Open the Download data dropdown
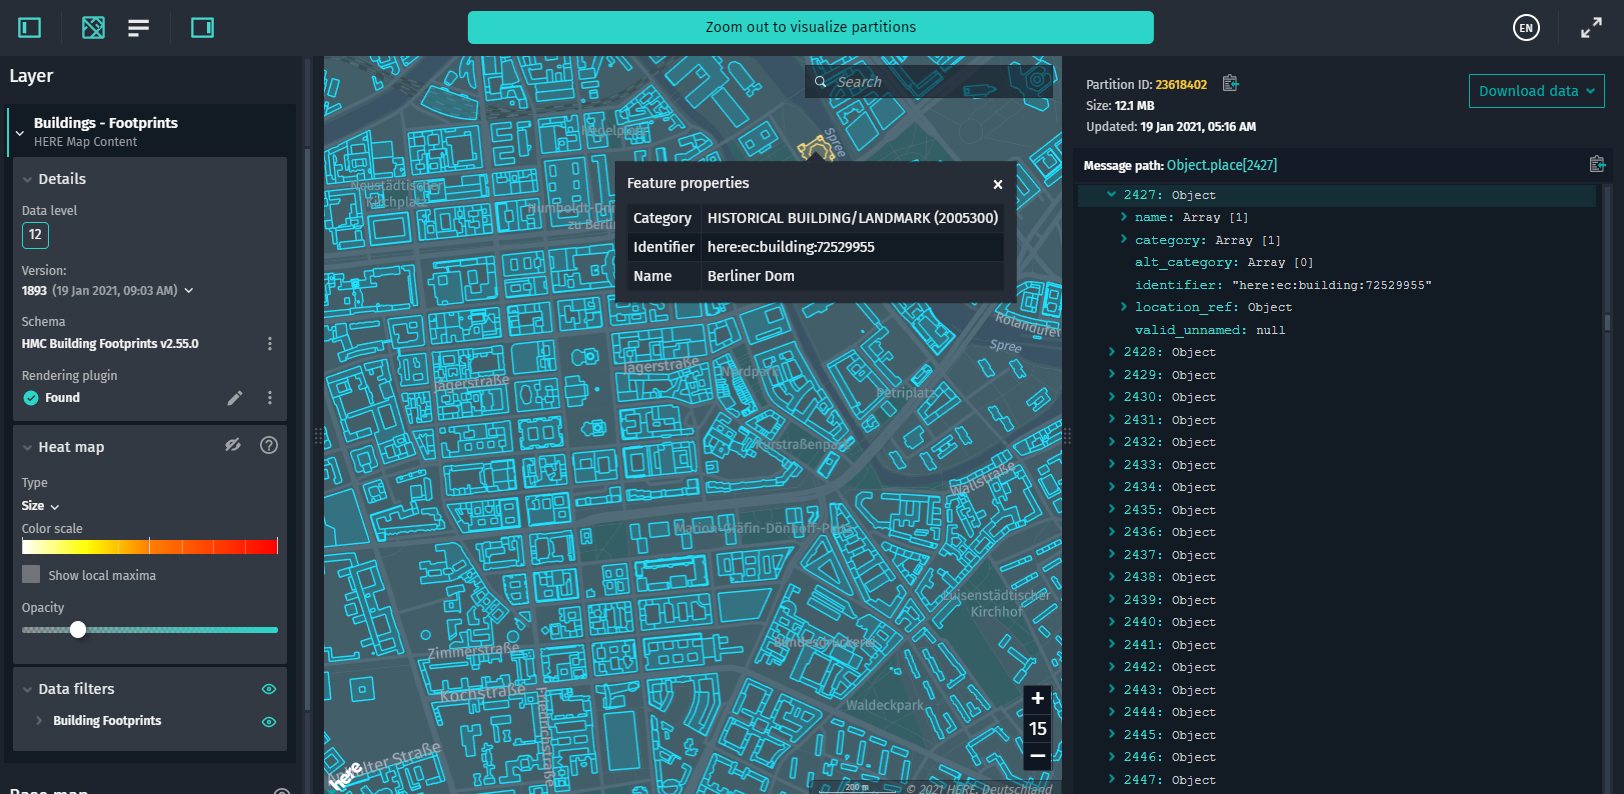 point(1536,91)
